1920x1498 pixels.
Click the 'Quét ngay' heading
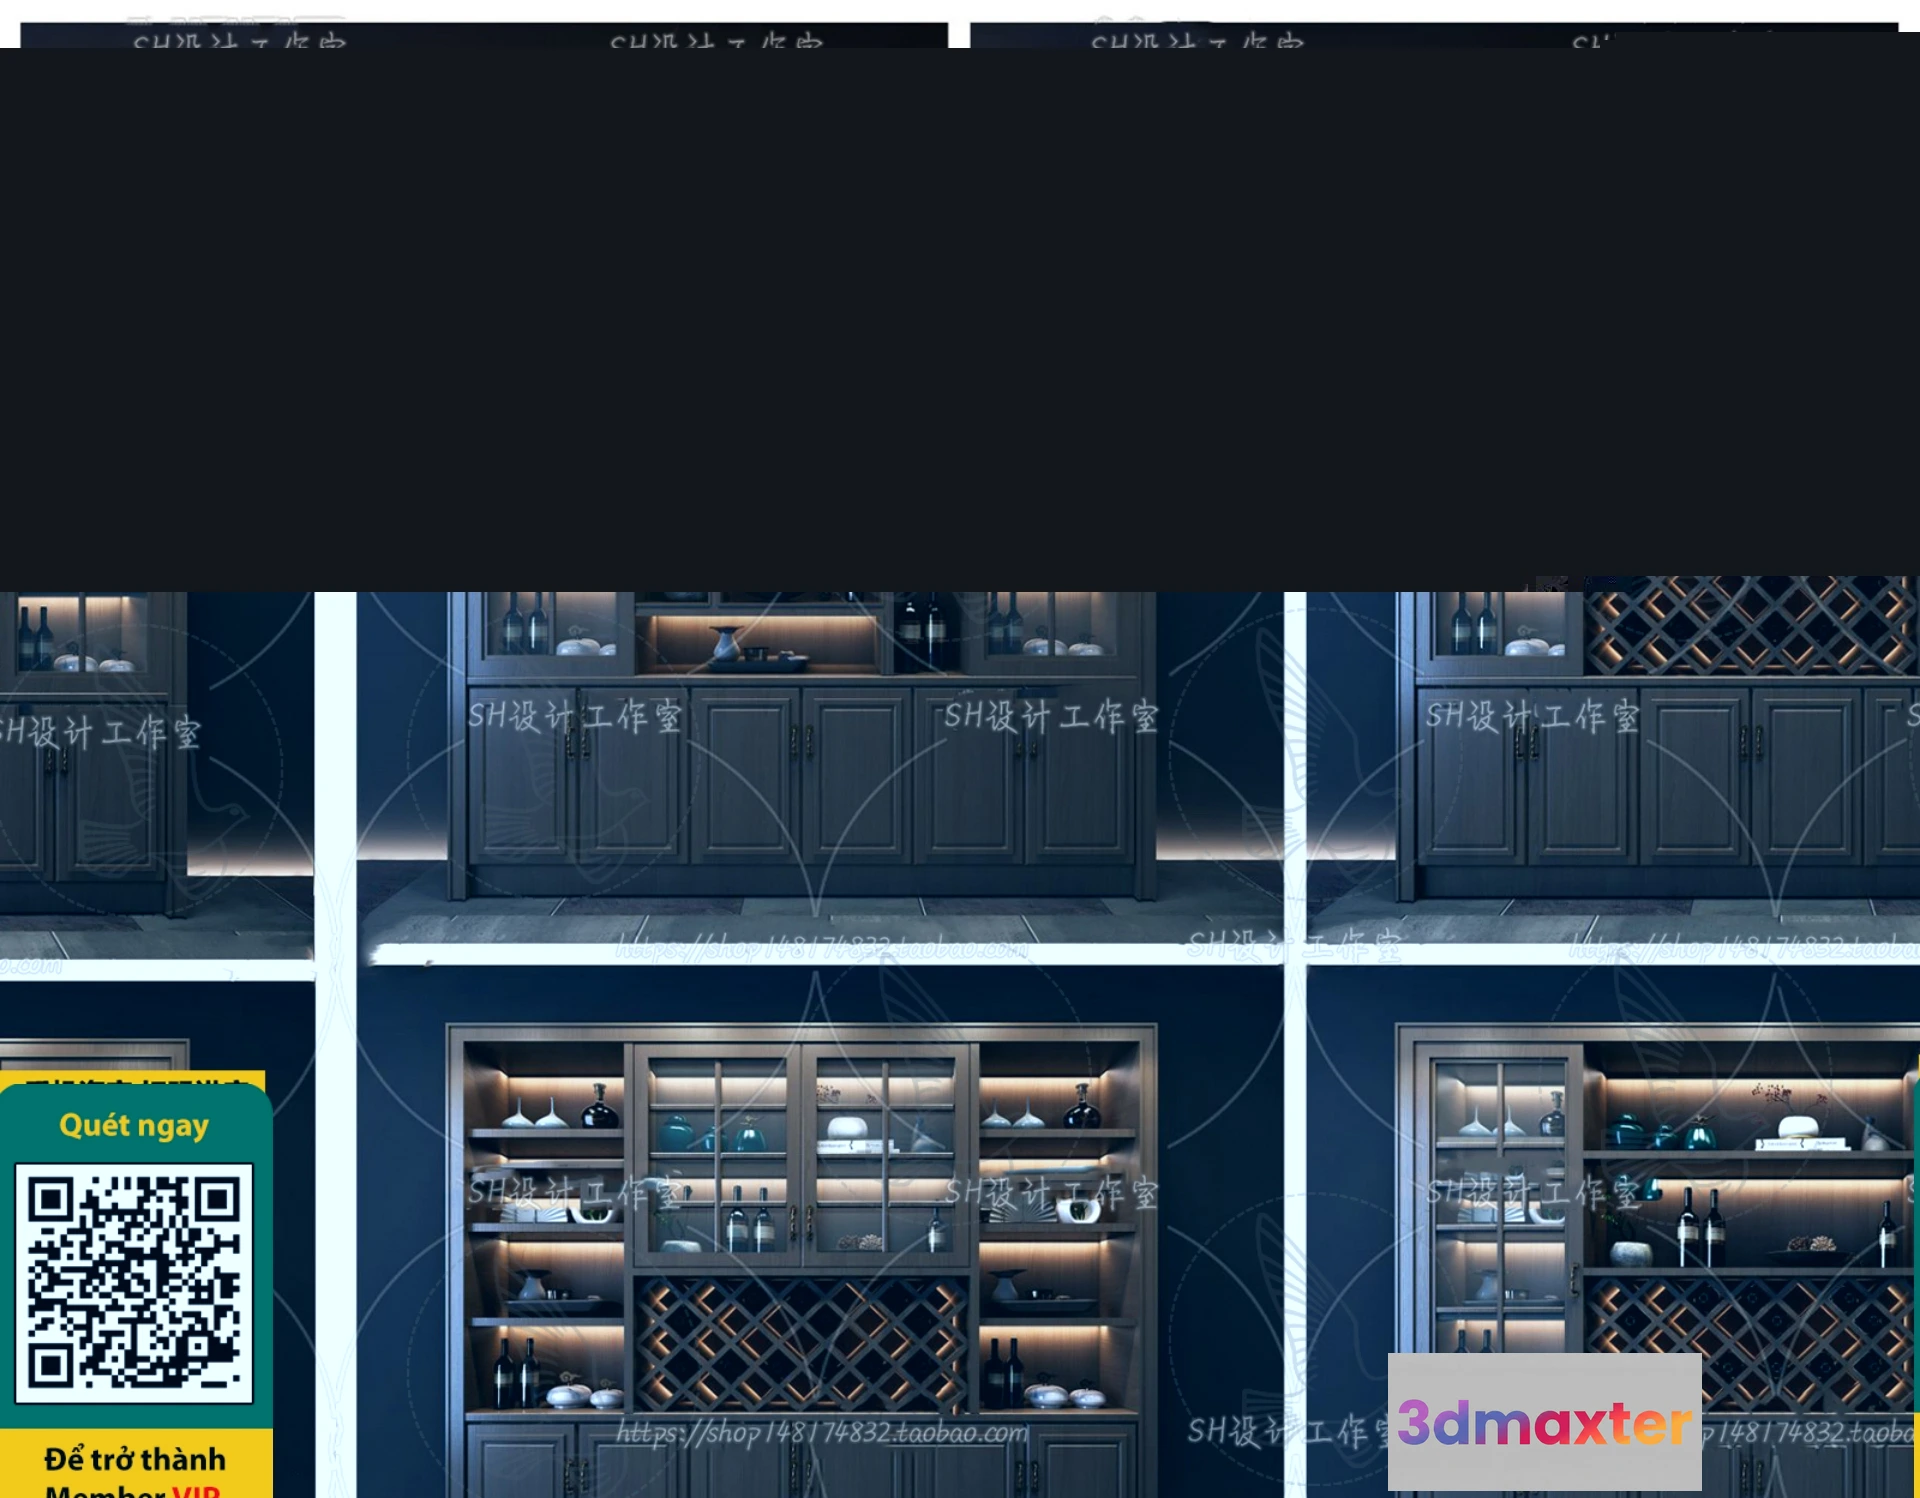point(134,1126)
